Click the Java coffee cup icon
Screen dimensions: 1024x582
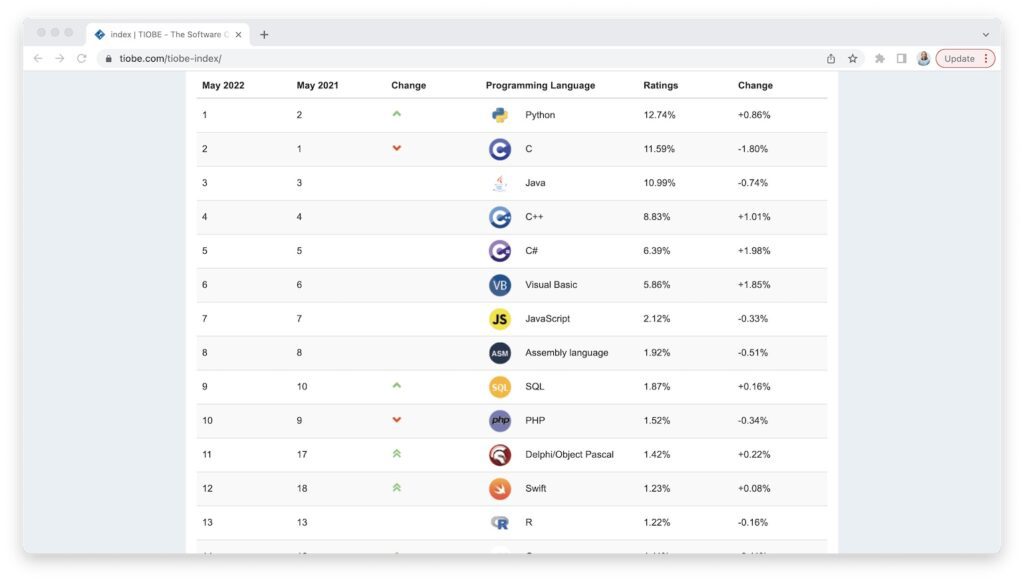pos(500,183)
